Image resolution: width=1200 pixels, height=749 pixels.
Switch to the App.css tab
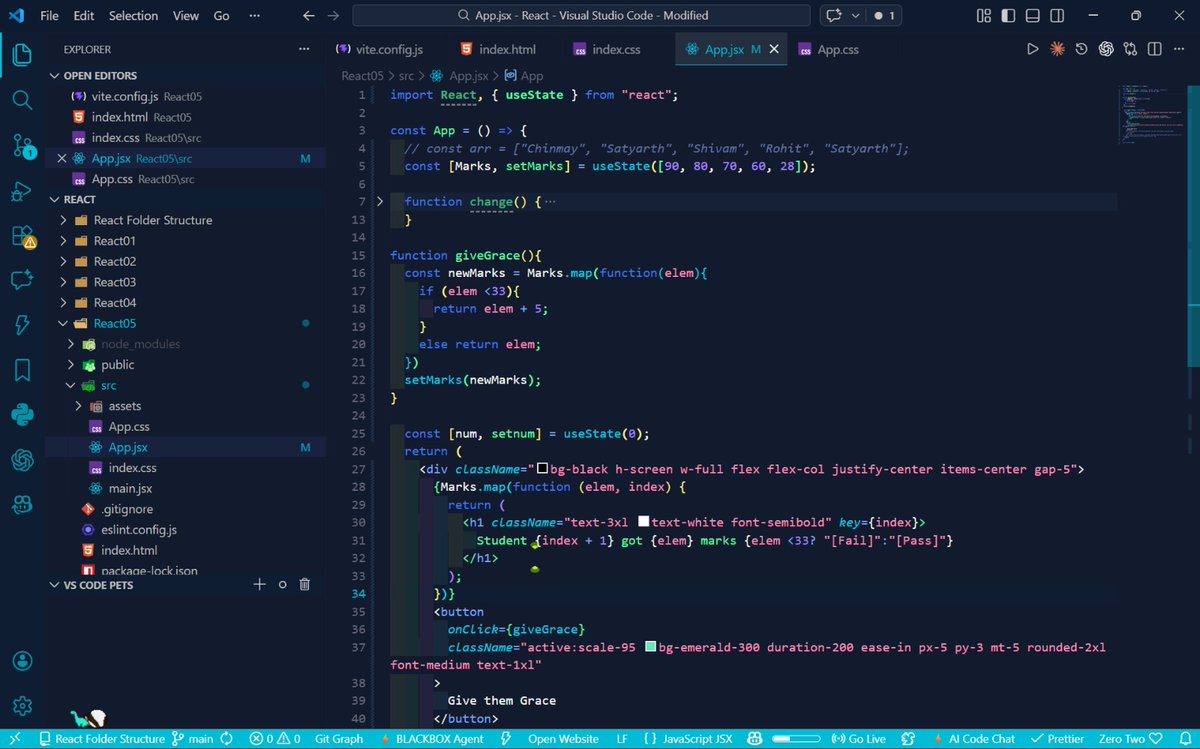tap(829, 49)
